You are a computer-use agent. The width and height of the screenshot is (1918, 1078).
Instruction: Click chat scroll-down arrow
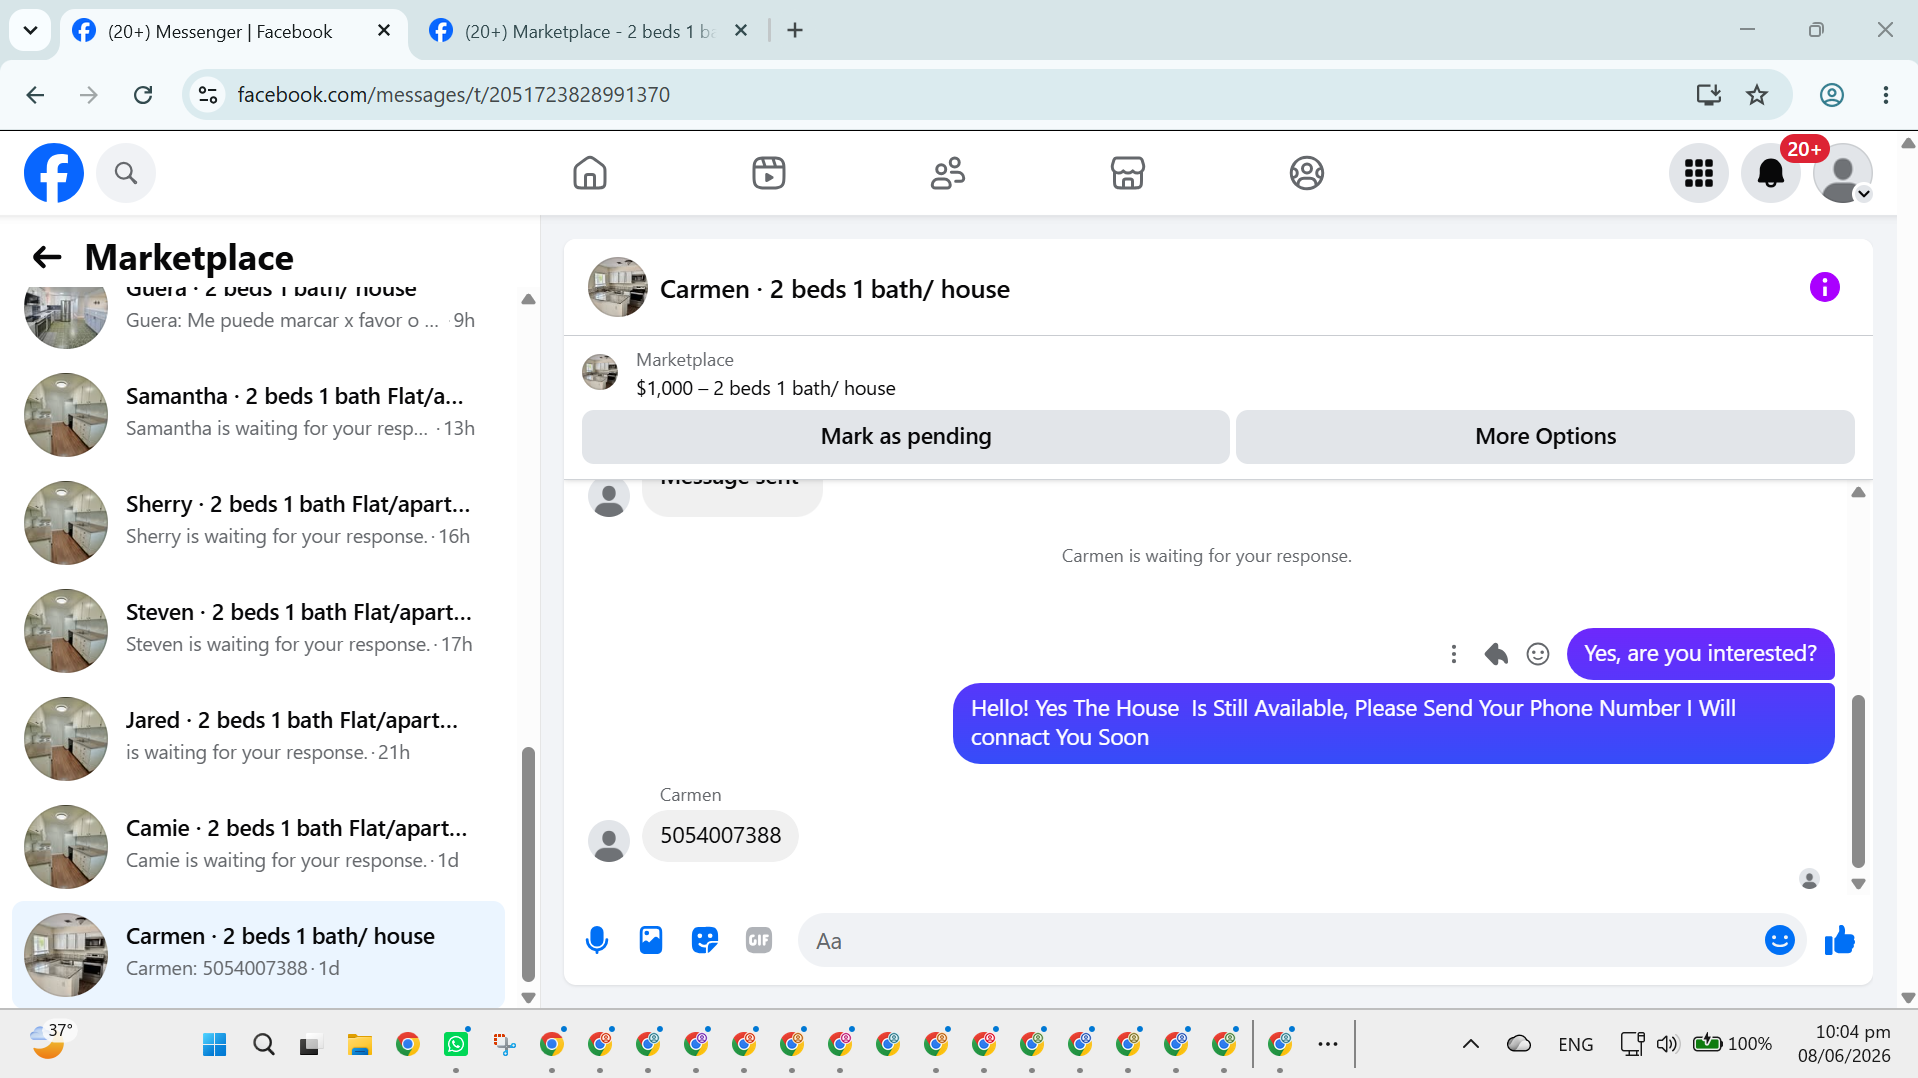tap(1858, 884)
